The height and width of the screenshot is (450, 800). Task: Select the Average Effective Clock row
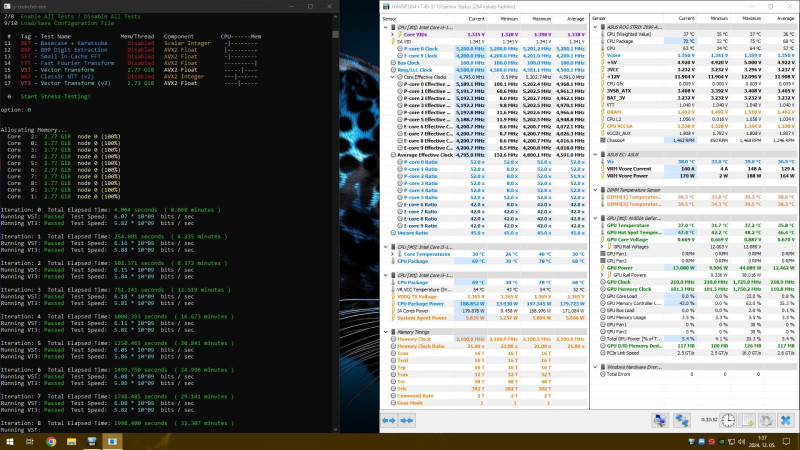tap(485, 155)
